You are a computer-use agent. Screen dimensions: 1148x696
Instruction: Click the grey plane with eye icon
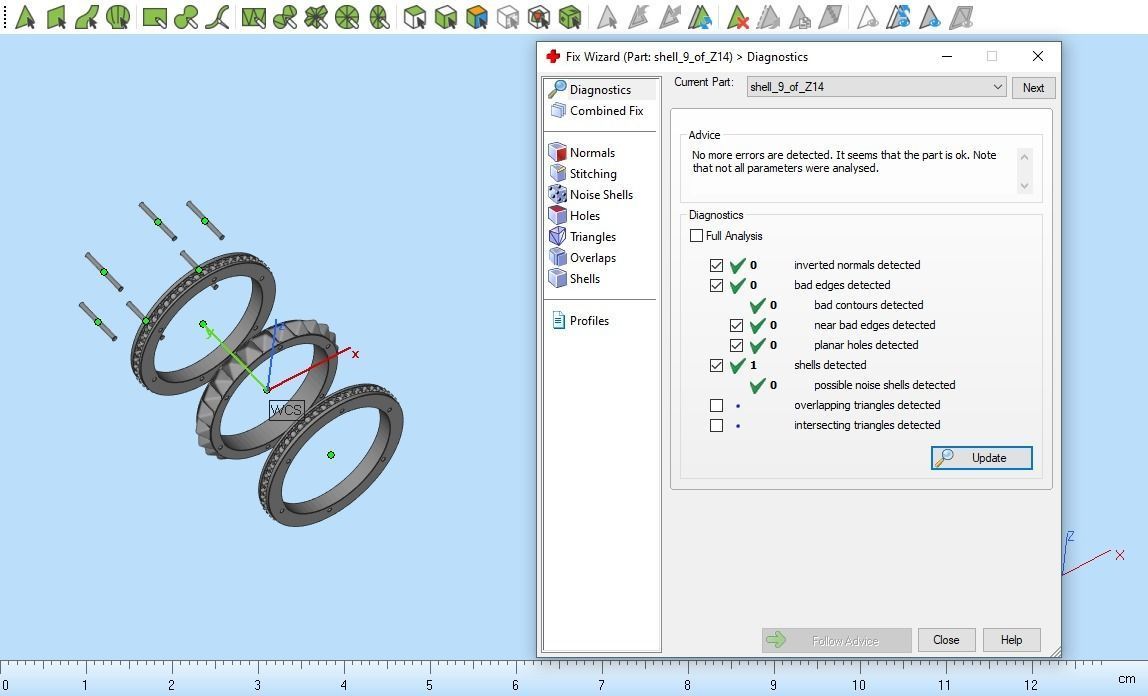pyautogui.click(x=961, y=17)
